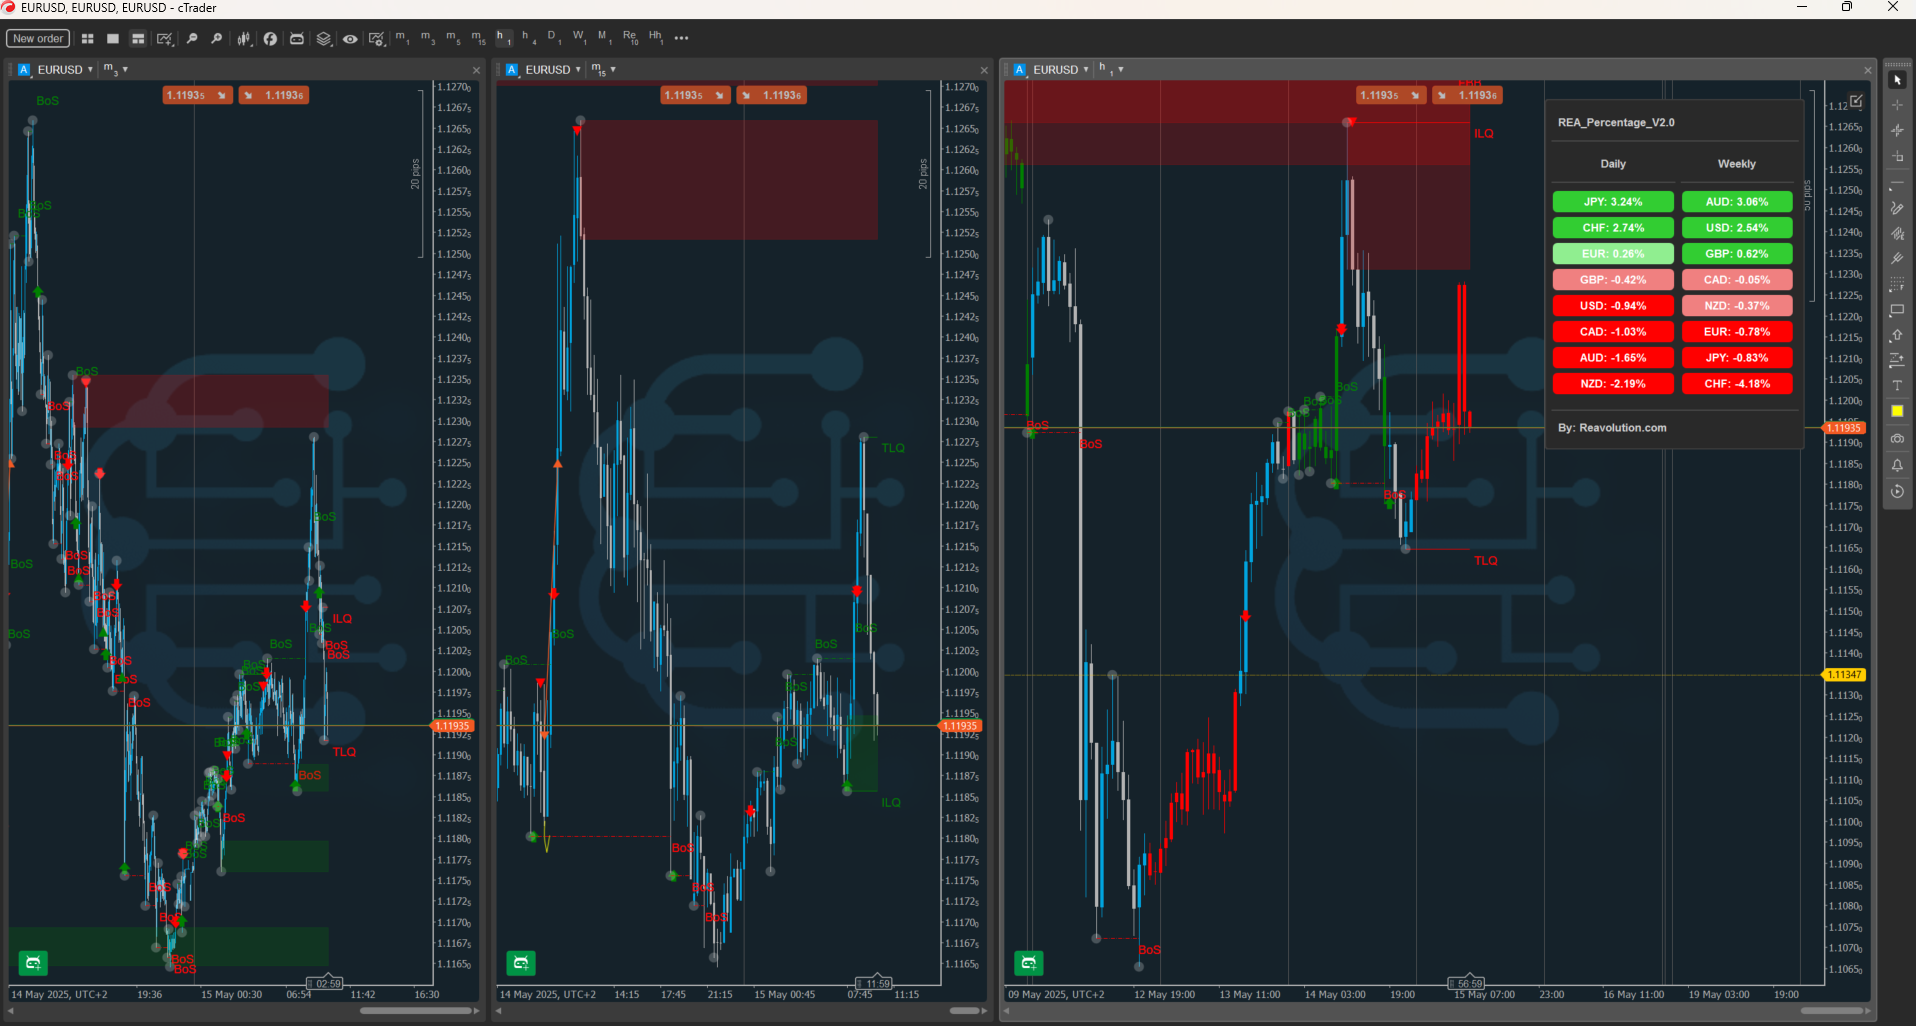Toggle the eye viewing options icon
1916x1026 pixels.
coord(350,39)
